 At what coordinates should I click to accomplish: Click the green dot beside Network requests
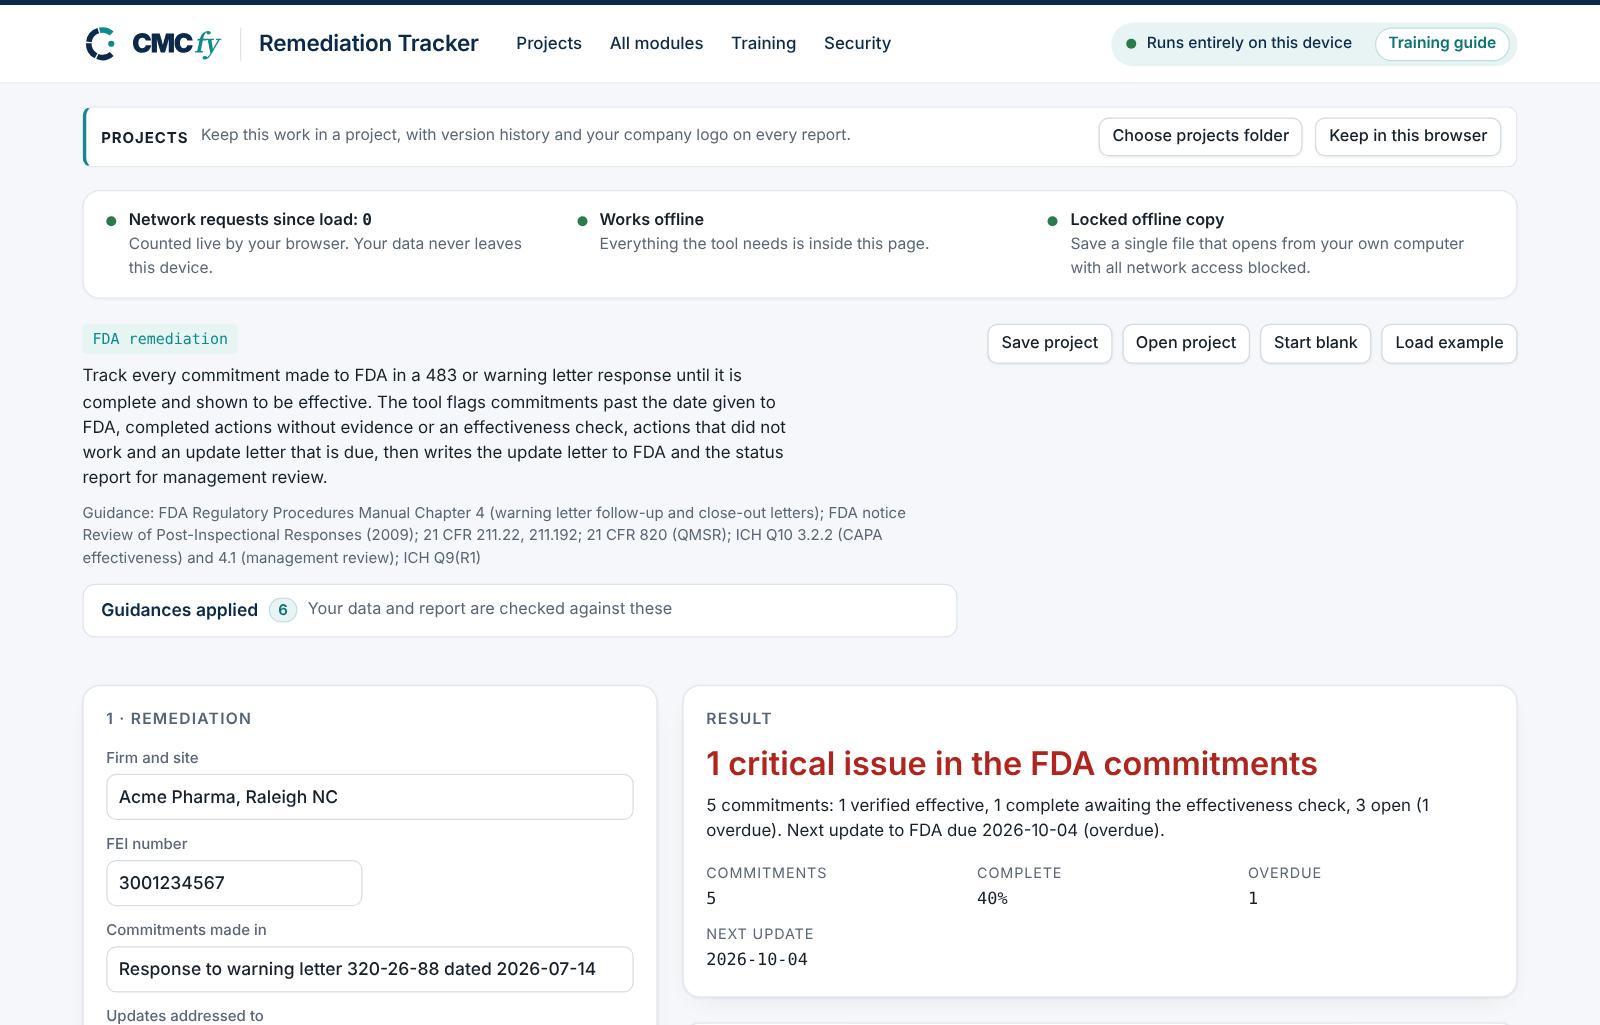[111, 221]
